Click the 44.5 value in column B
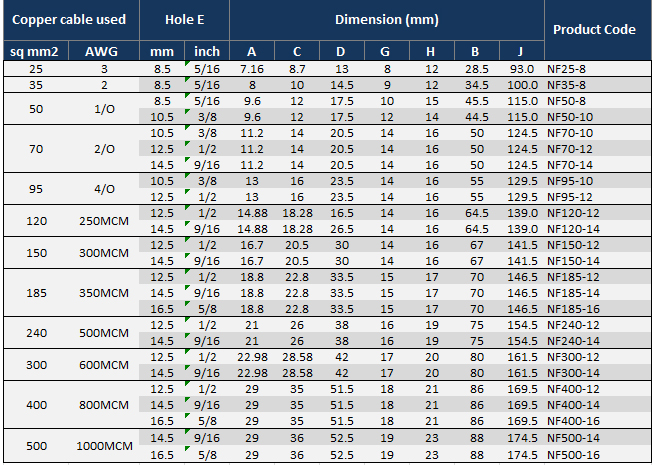655x465 pixels. 477,117
